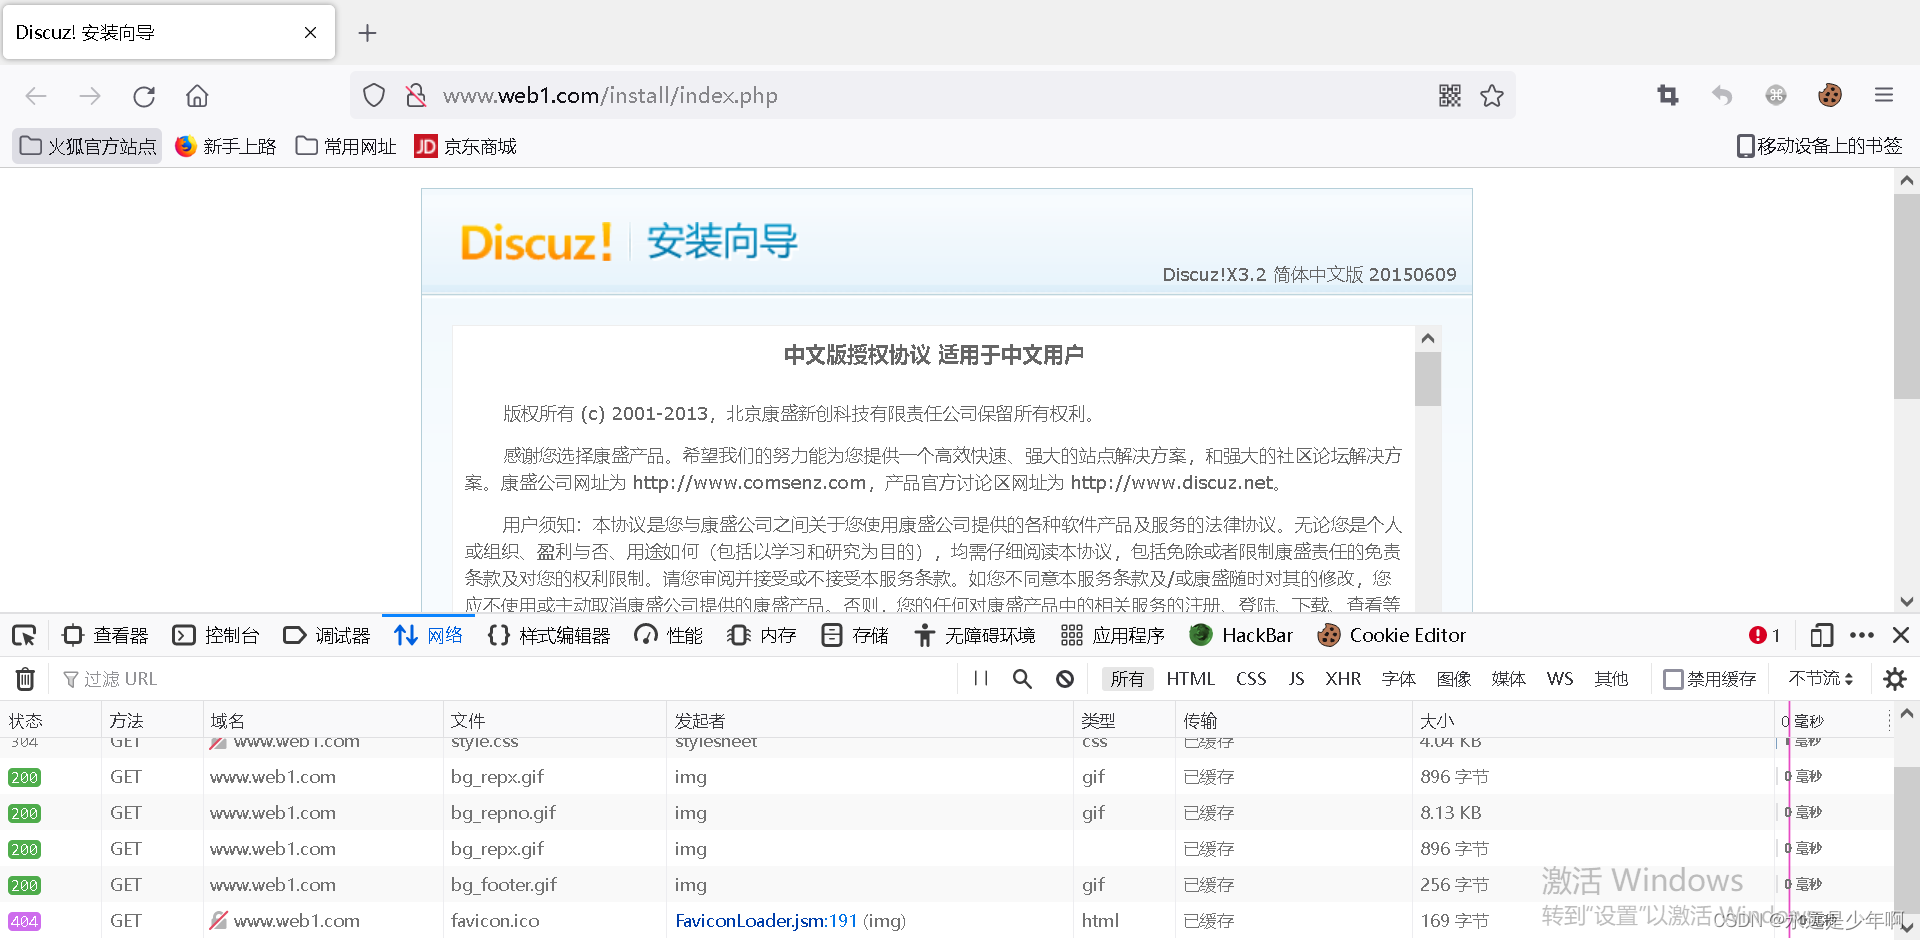Screen dimensions: 1920x940
Task: Click the error count indicator
Action: point(1765,635)
